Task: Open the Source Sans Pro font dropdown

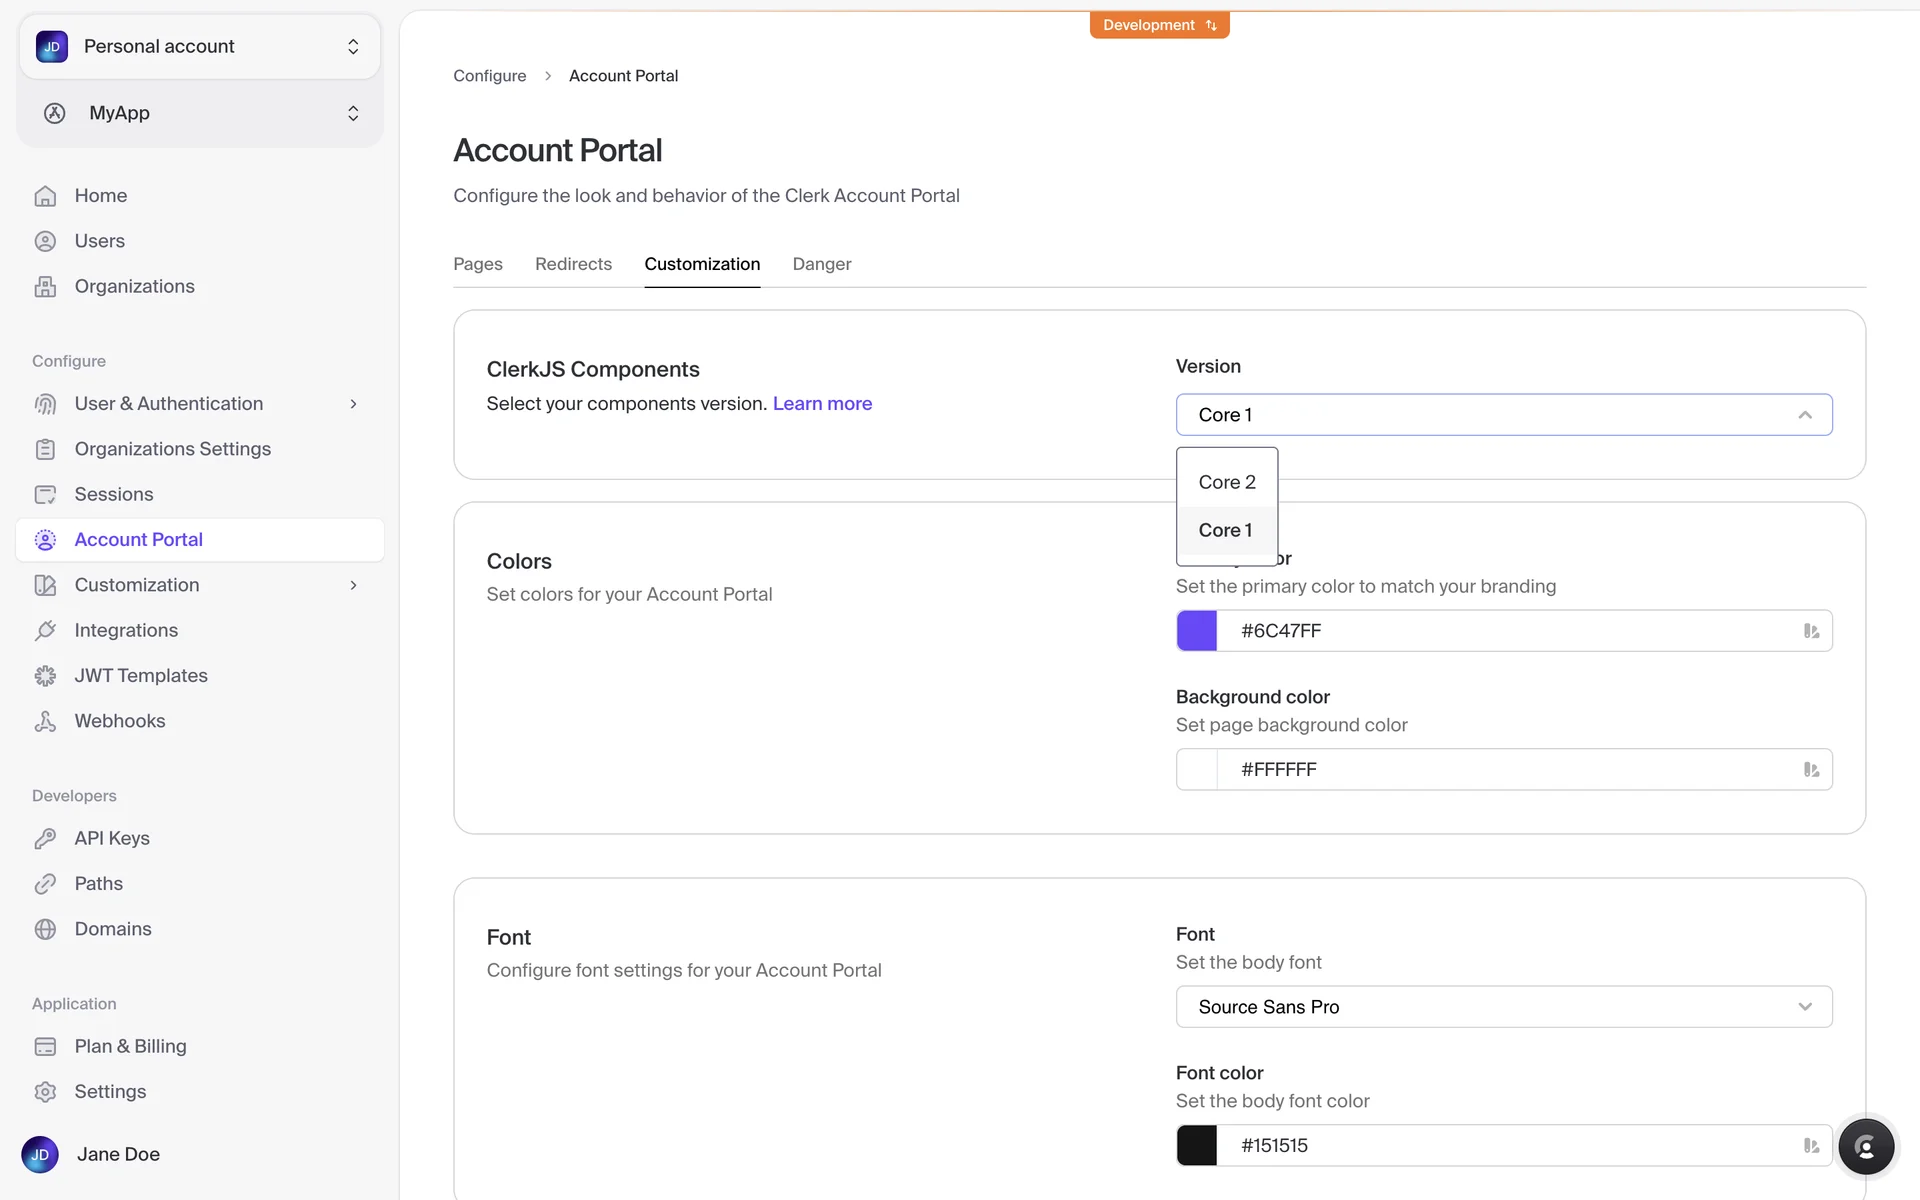Action: tap(1503, 1007)
